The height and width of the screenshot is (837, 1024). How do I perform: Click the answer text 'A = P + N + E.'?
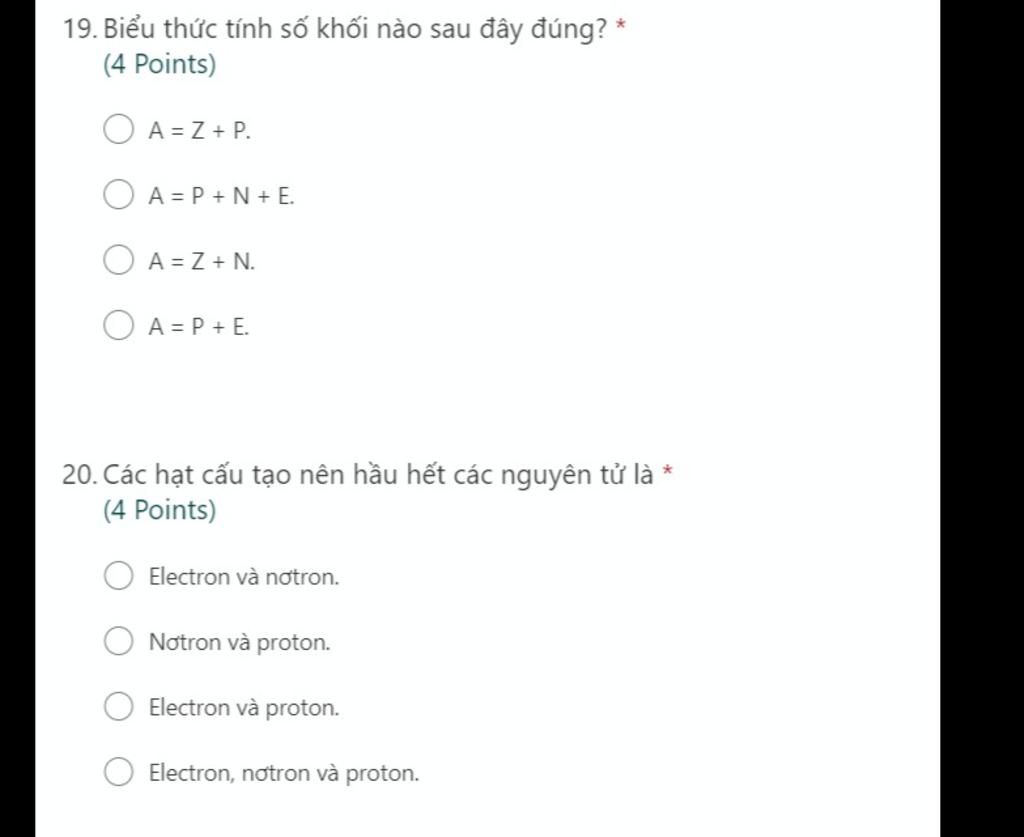pos(222,196)
